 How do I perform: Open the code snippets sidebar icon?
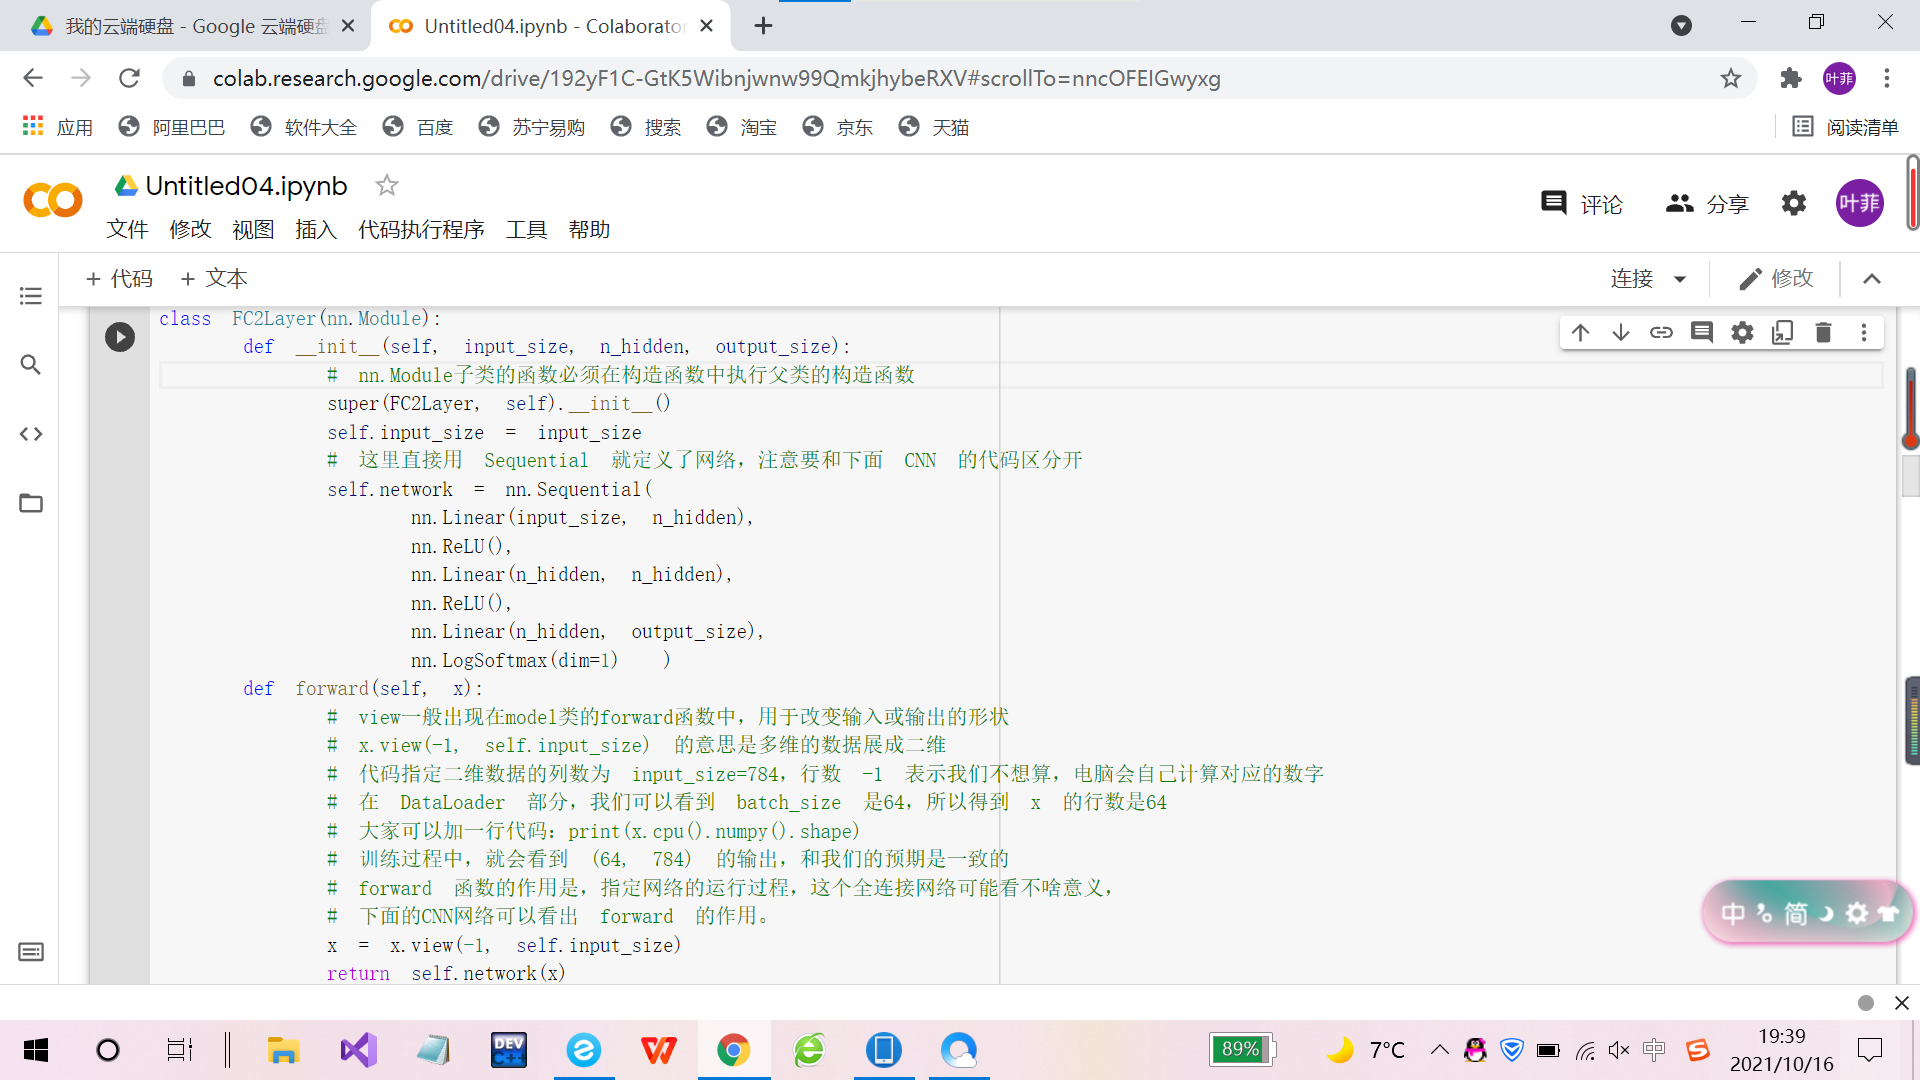click(x=31, y=434)
